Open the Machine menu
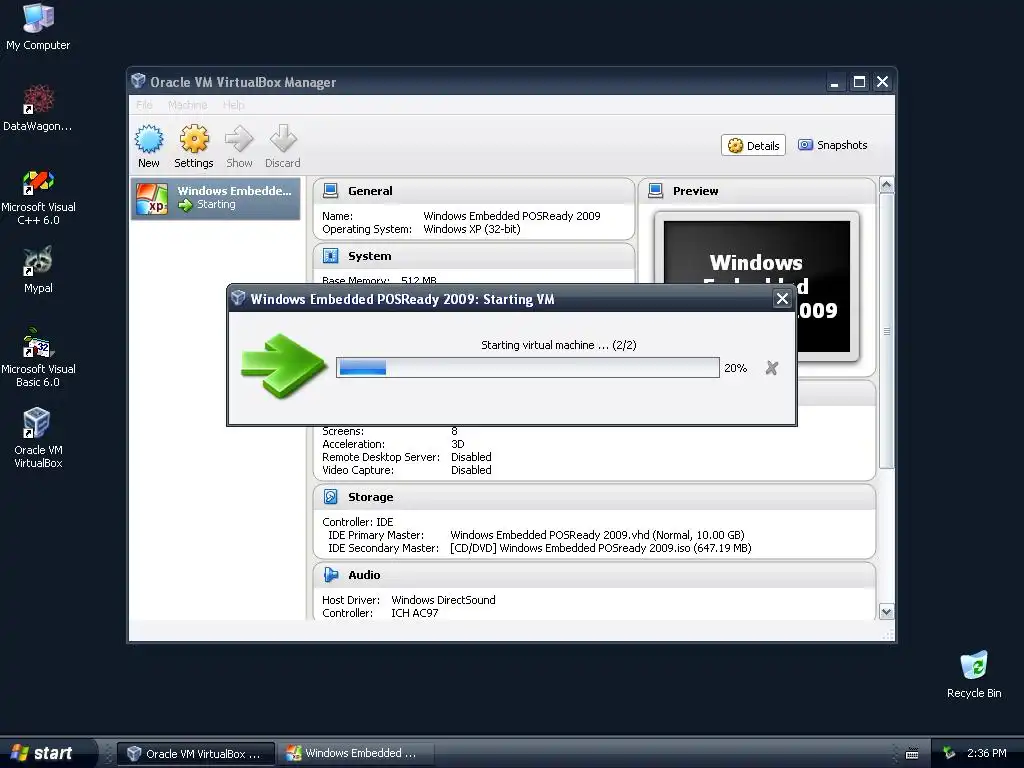The image size is (1024, 768). click(x=187, y=105)
